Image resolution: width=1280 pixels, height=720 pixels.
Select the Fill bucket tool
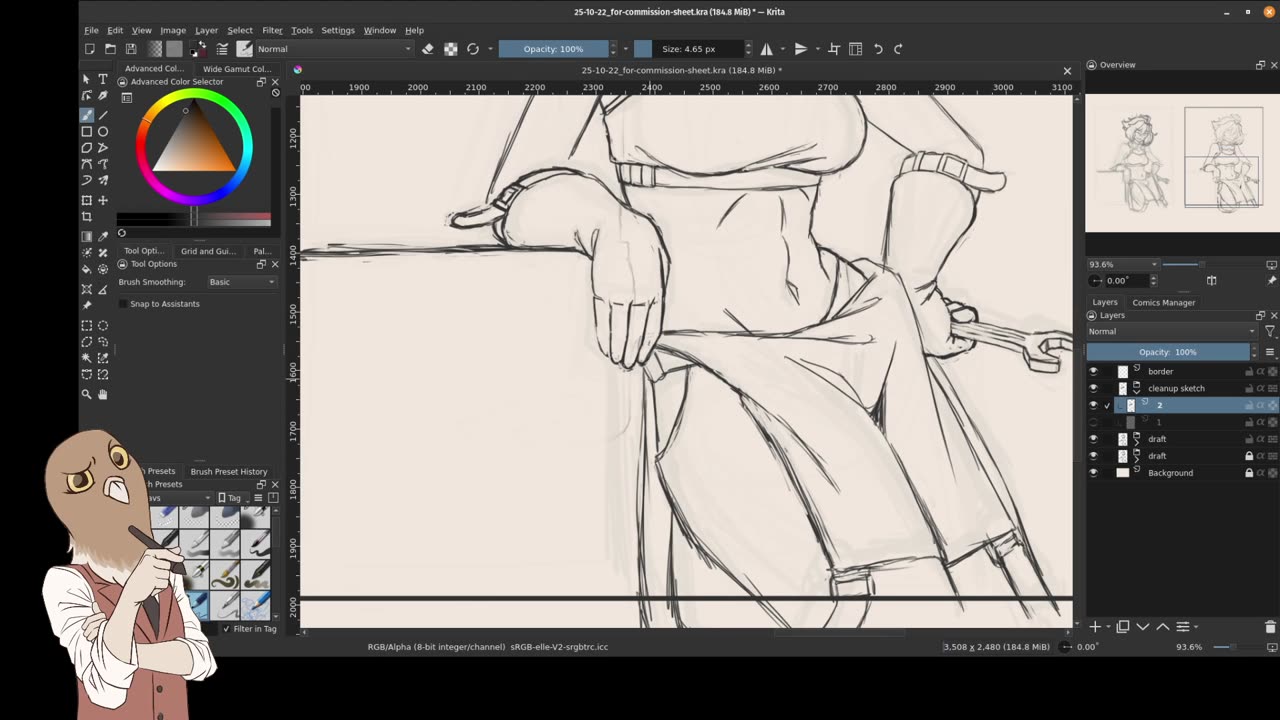pyautogui.click(x=87, y=269)
